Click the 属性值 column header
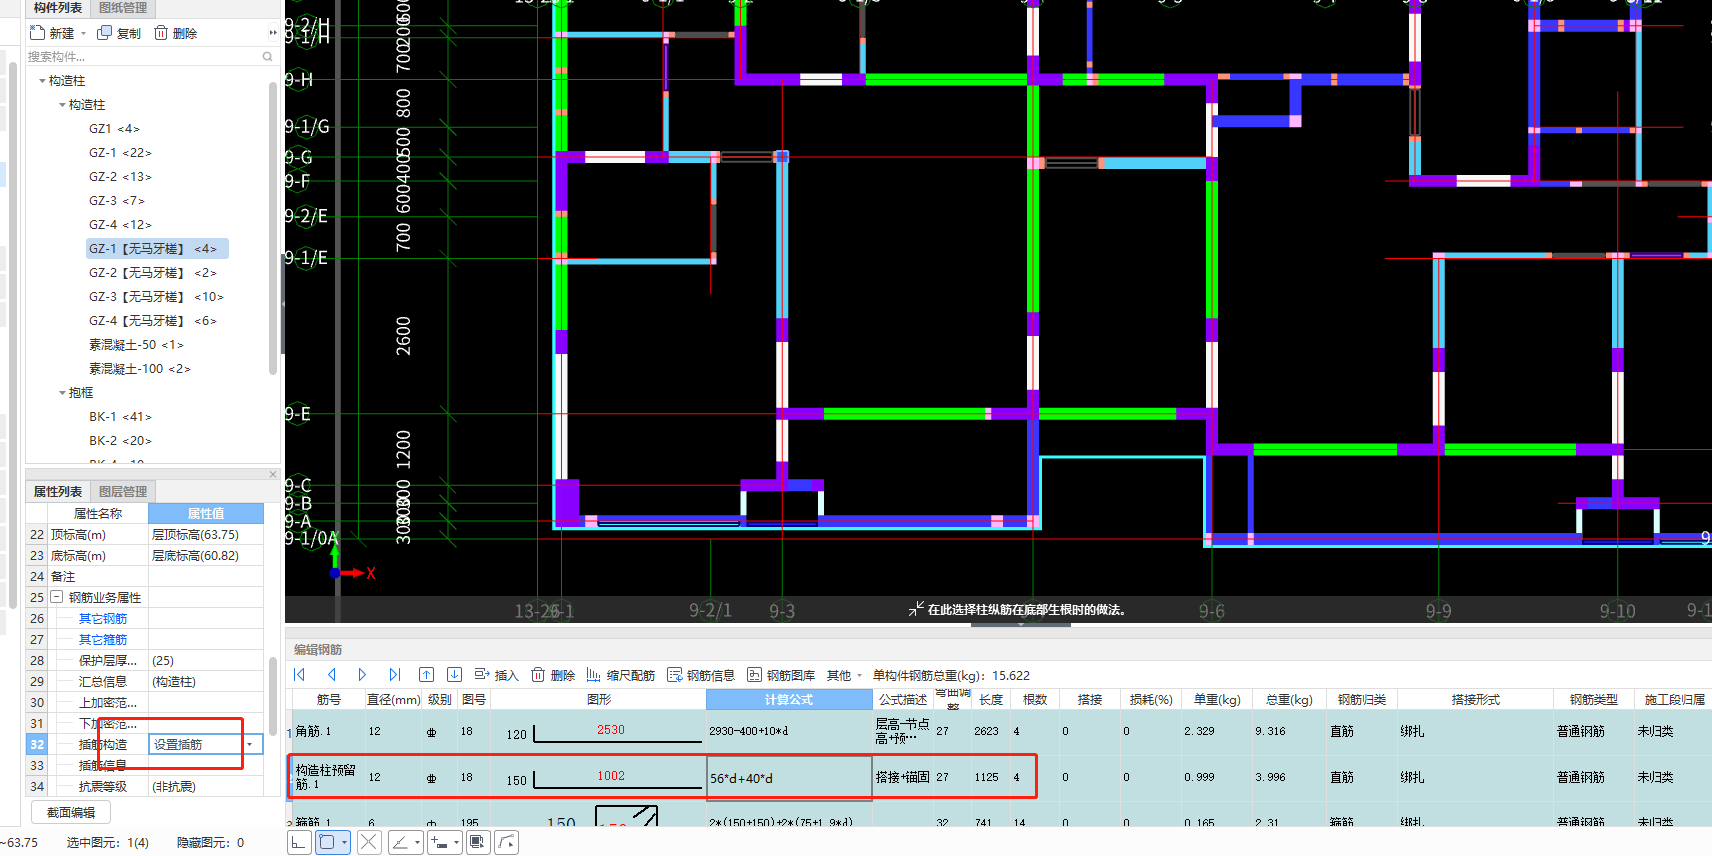 (206, 513)
